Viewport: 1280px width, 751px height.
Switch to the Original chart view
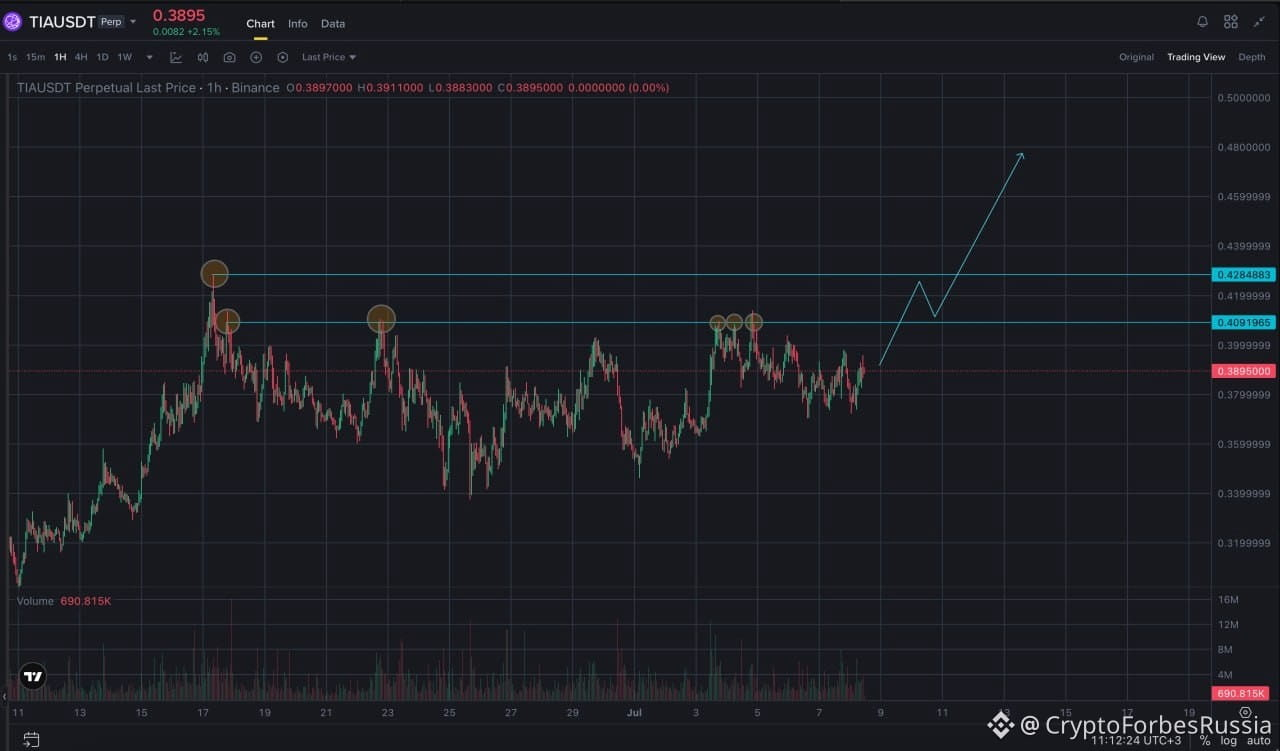coord(1136,57)
